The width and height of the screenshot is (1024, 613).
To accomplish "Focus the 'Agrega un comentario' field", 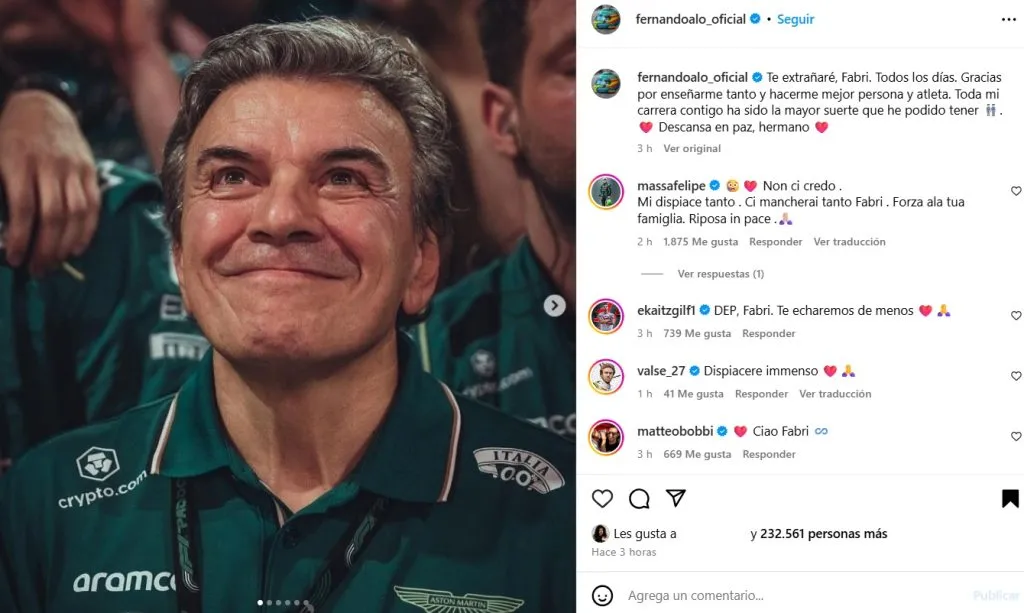I will click(780, 595).
